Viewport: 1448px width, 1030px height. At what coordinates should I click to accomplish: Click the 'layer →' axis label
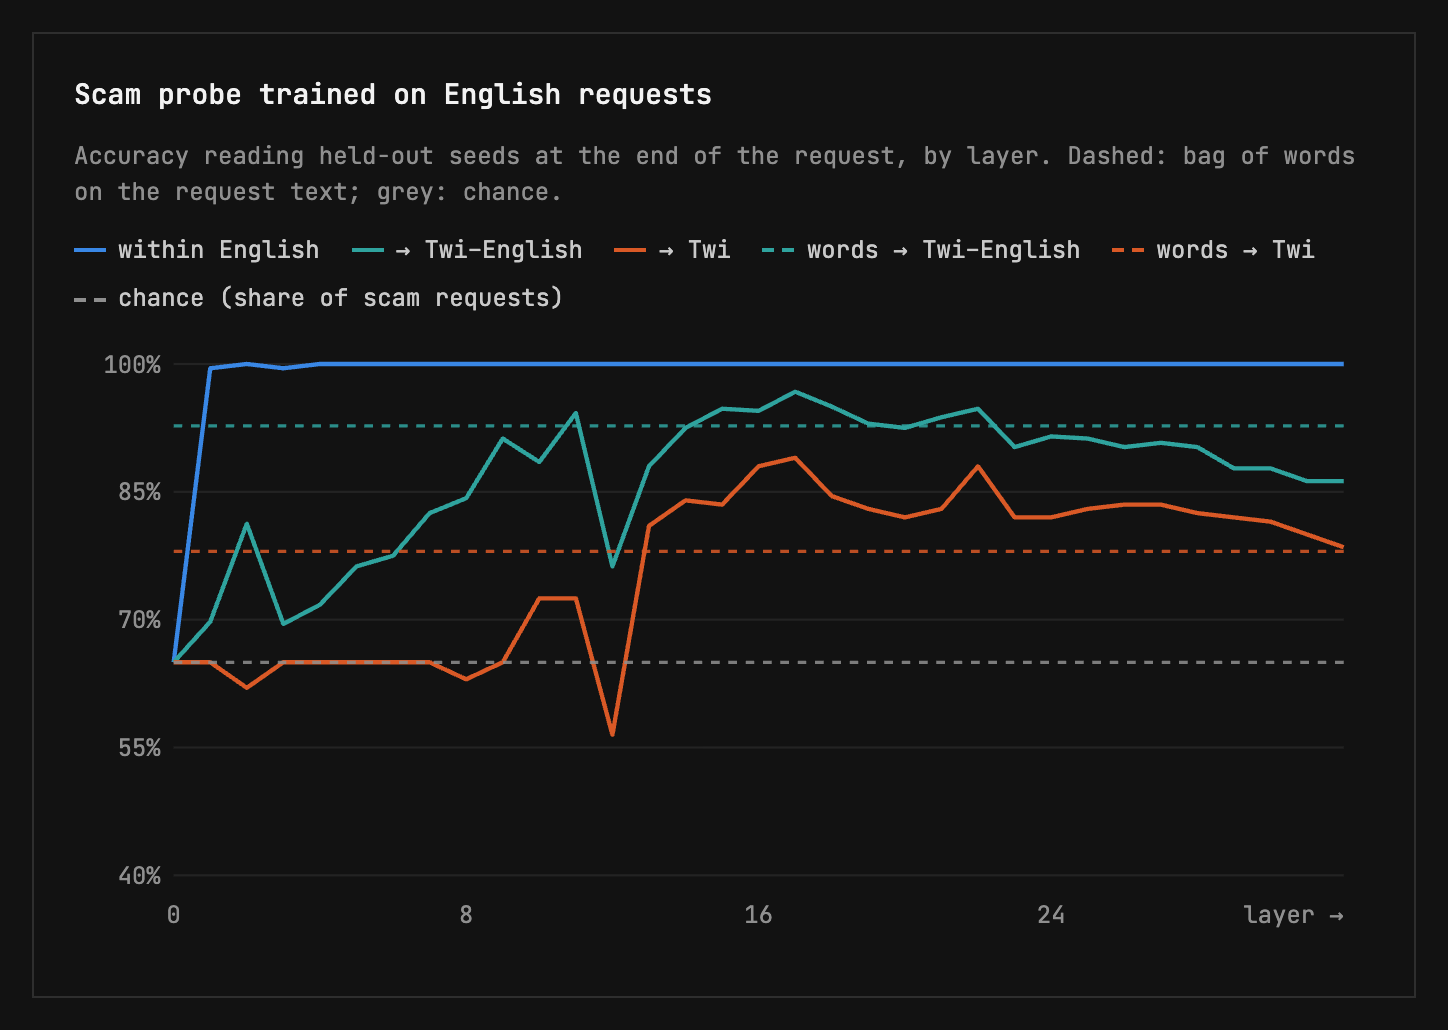pyautogui.click(x=1293, y=915)
